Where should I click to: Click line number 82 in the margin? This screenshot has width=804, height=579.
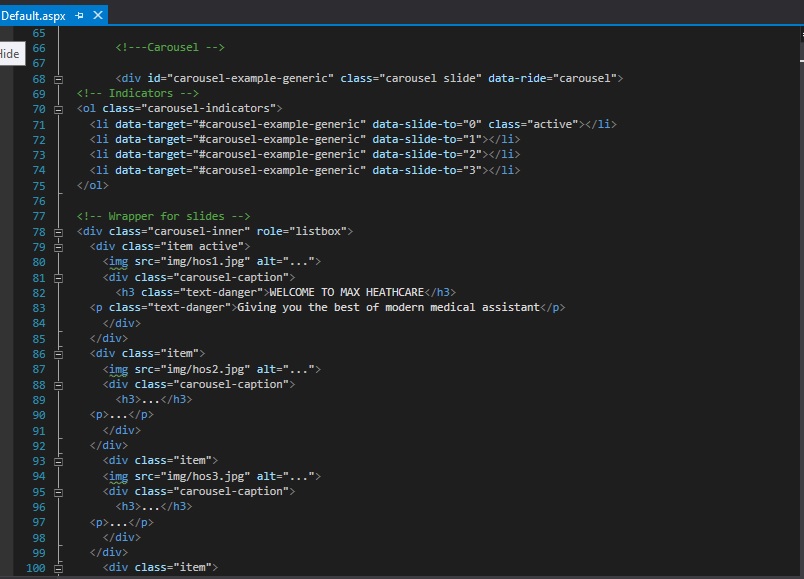(37, 292)
